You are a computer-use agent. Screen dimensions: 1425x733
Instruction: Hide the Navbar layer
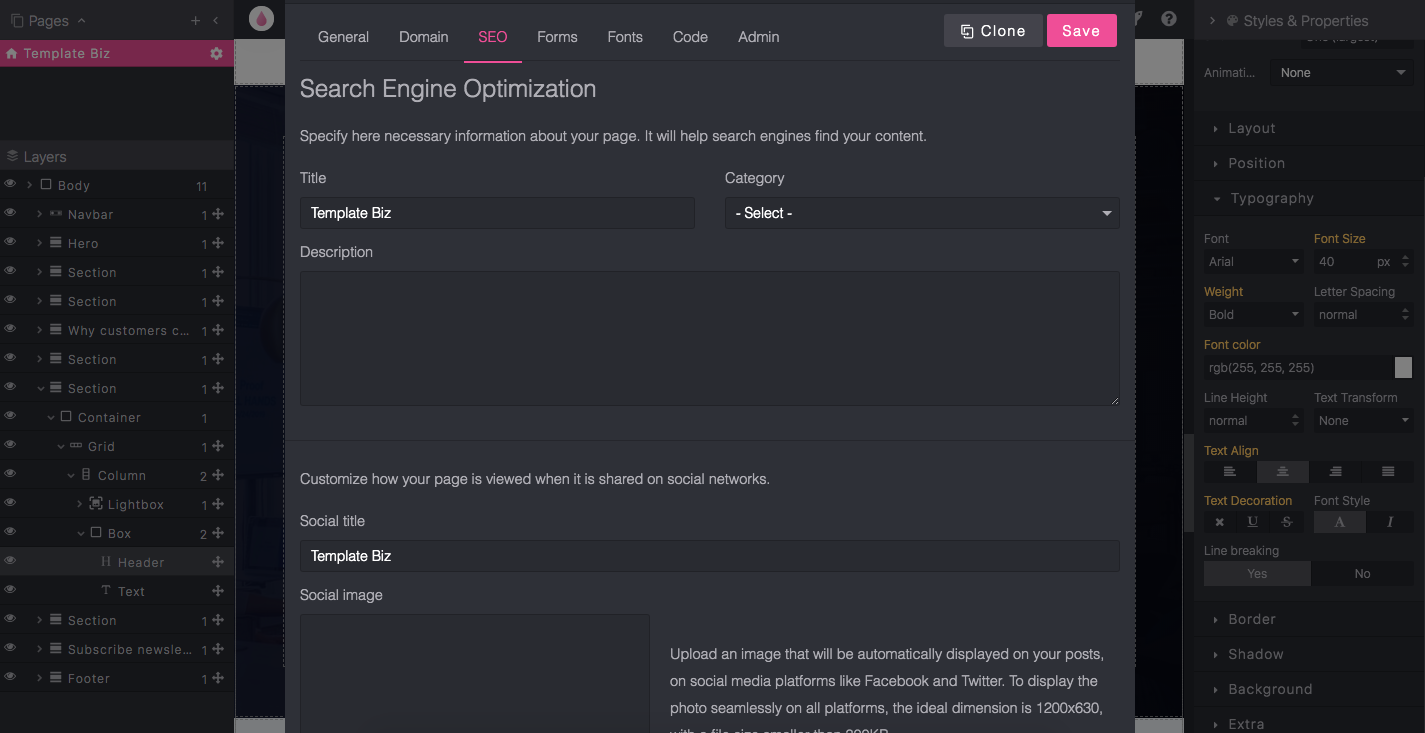pyautogui.click(x=10, y=214)
